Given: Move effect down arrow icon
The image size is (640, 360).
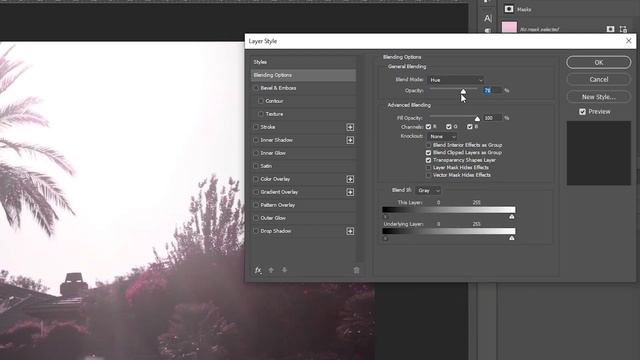Looking at the screenshot, I should pos(284,270).
